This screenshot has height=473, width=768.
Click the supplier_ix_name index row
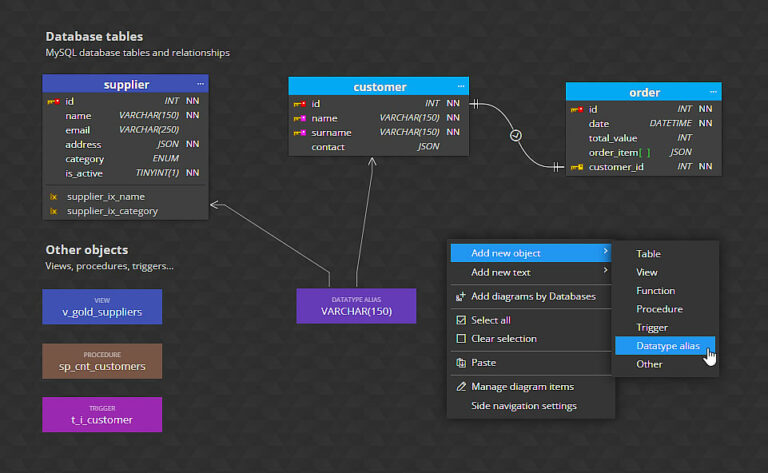point(125,196)
